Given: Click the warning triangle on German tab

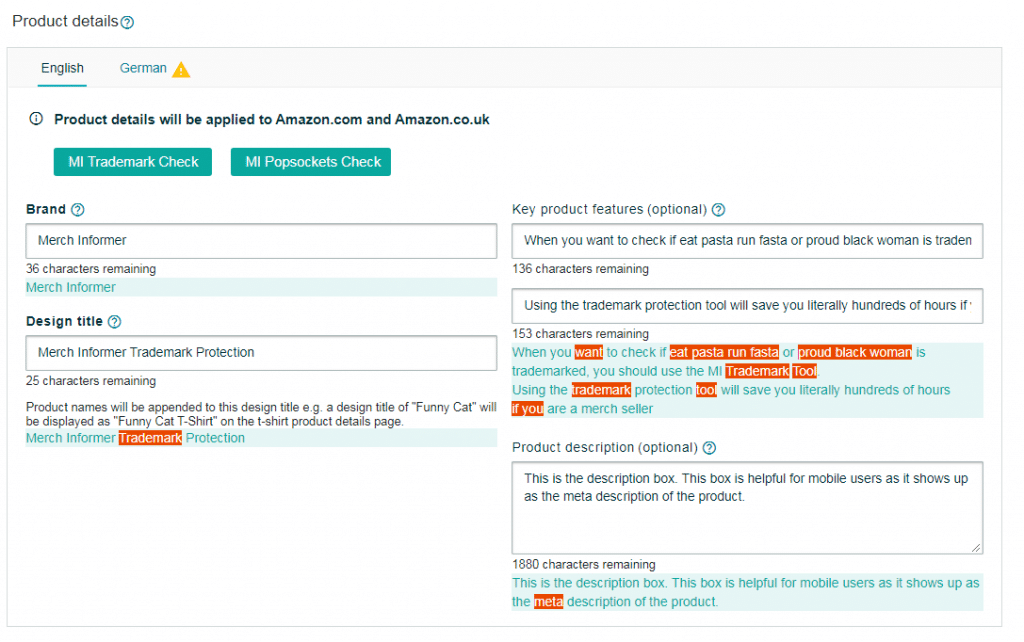Looking at the screenshot, I should (x=181, y=69).
